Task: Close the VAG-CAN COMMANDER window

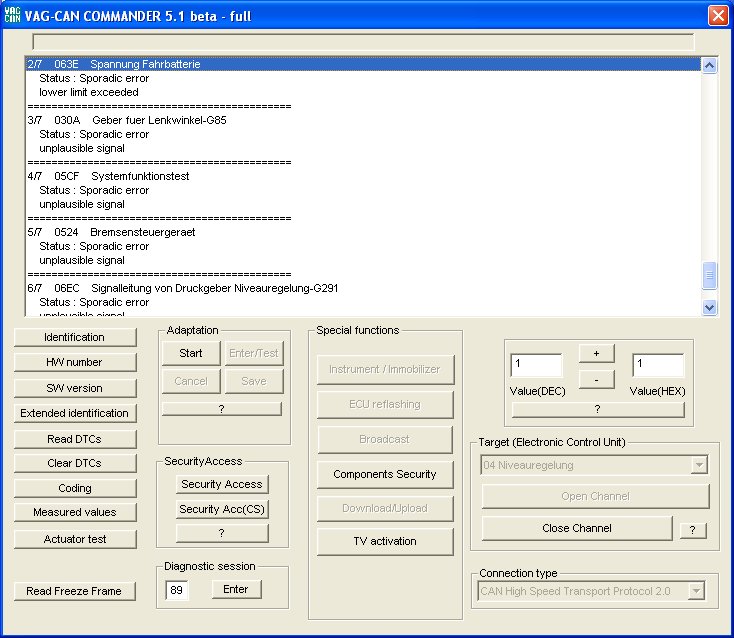Action: [x=718, y=15]
